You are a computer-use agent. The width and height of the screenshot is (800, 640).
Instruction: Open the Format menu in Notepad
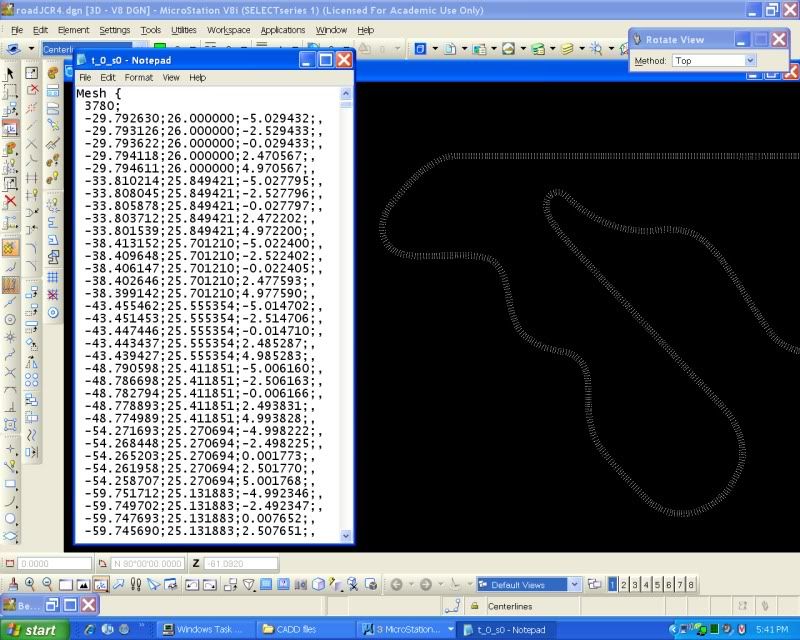pos(139,77)
